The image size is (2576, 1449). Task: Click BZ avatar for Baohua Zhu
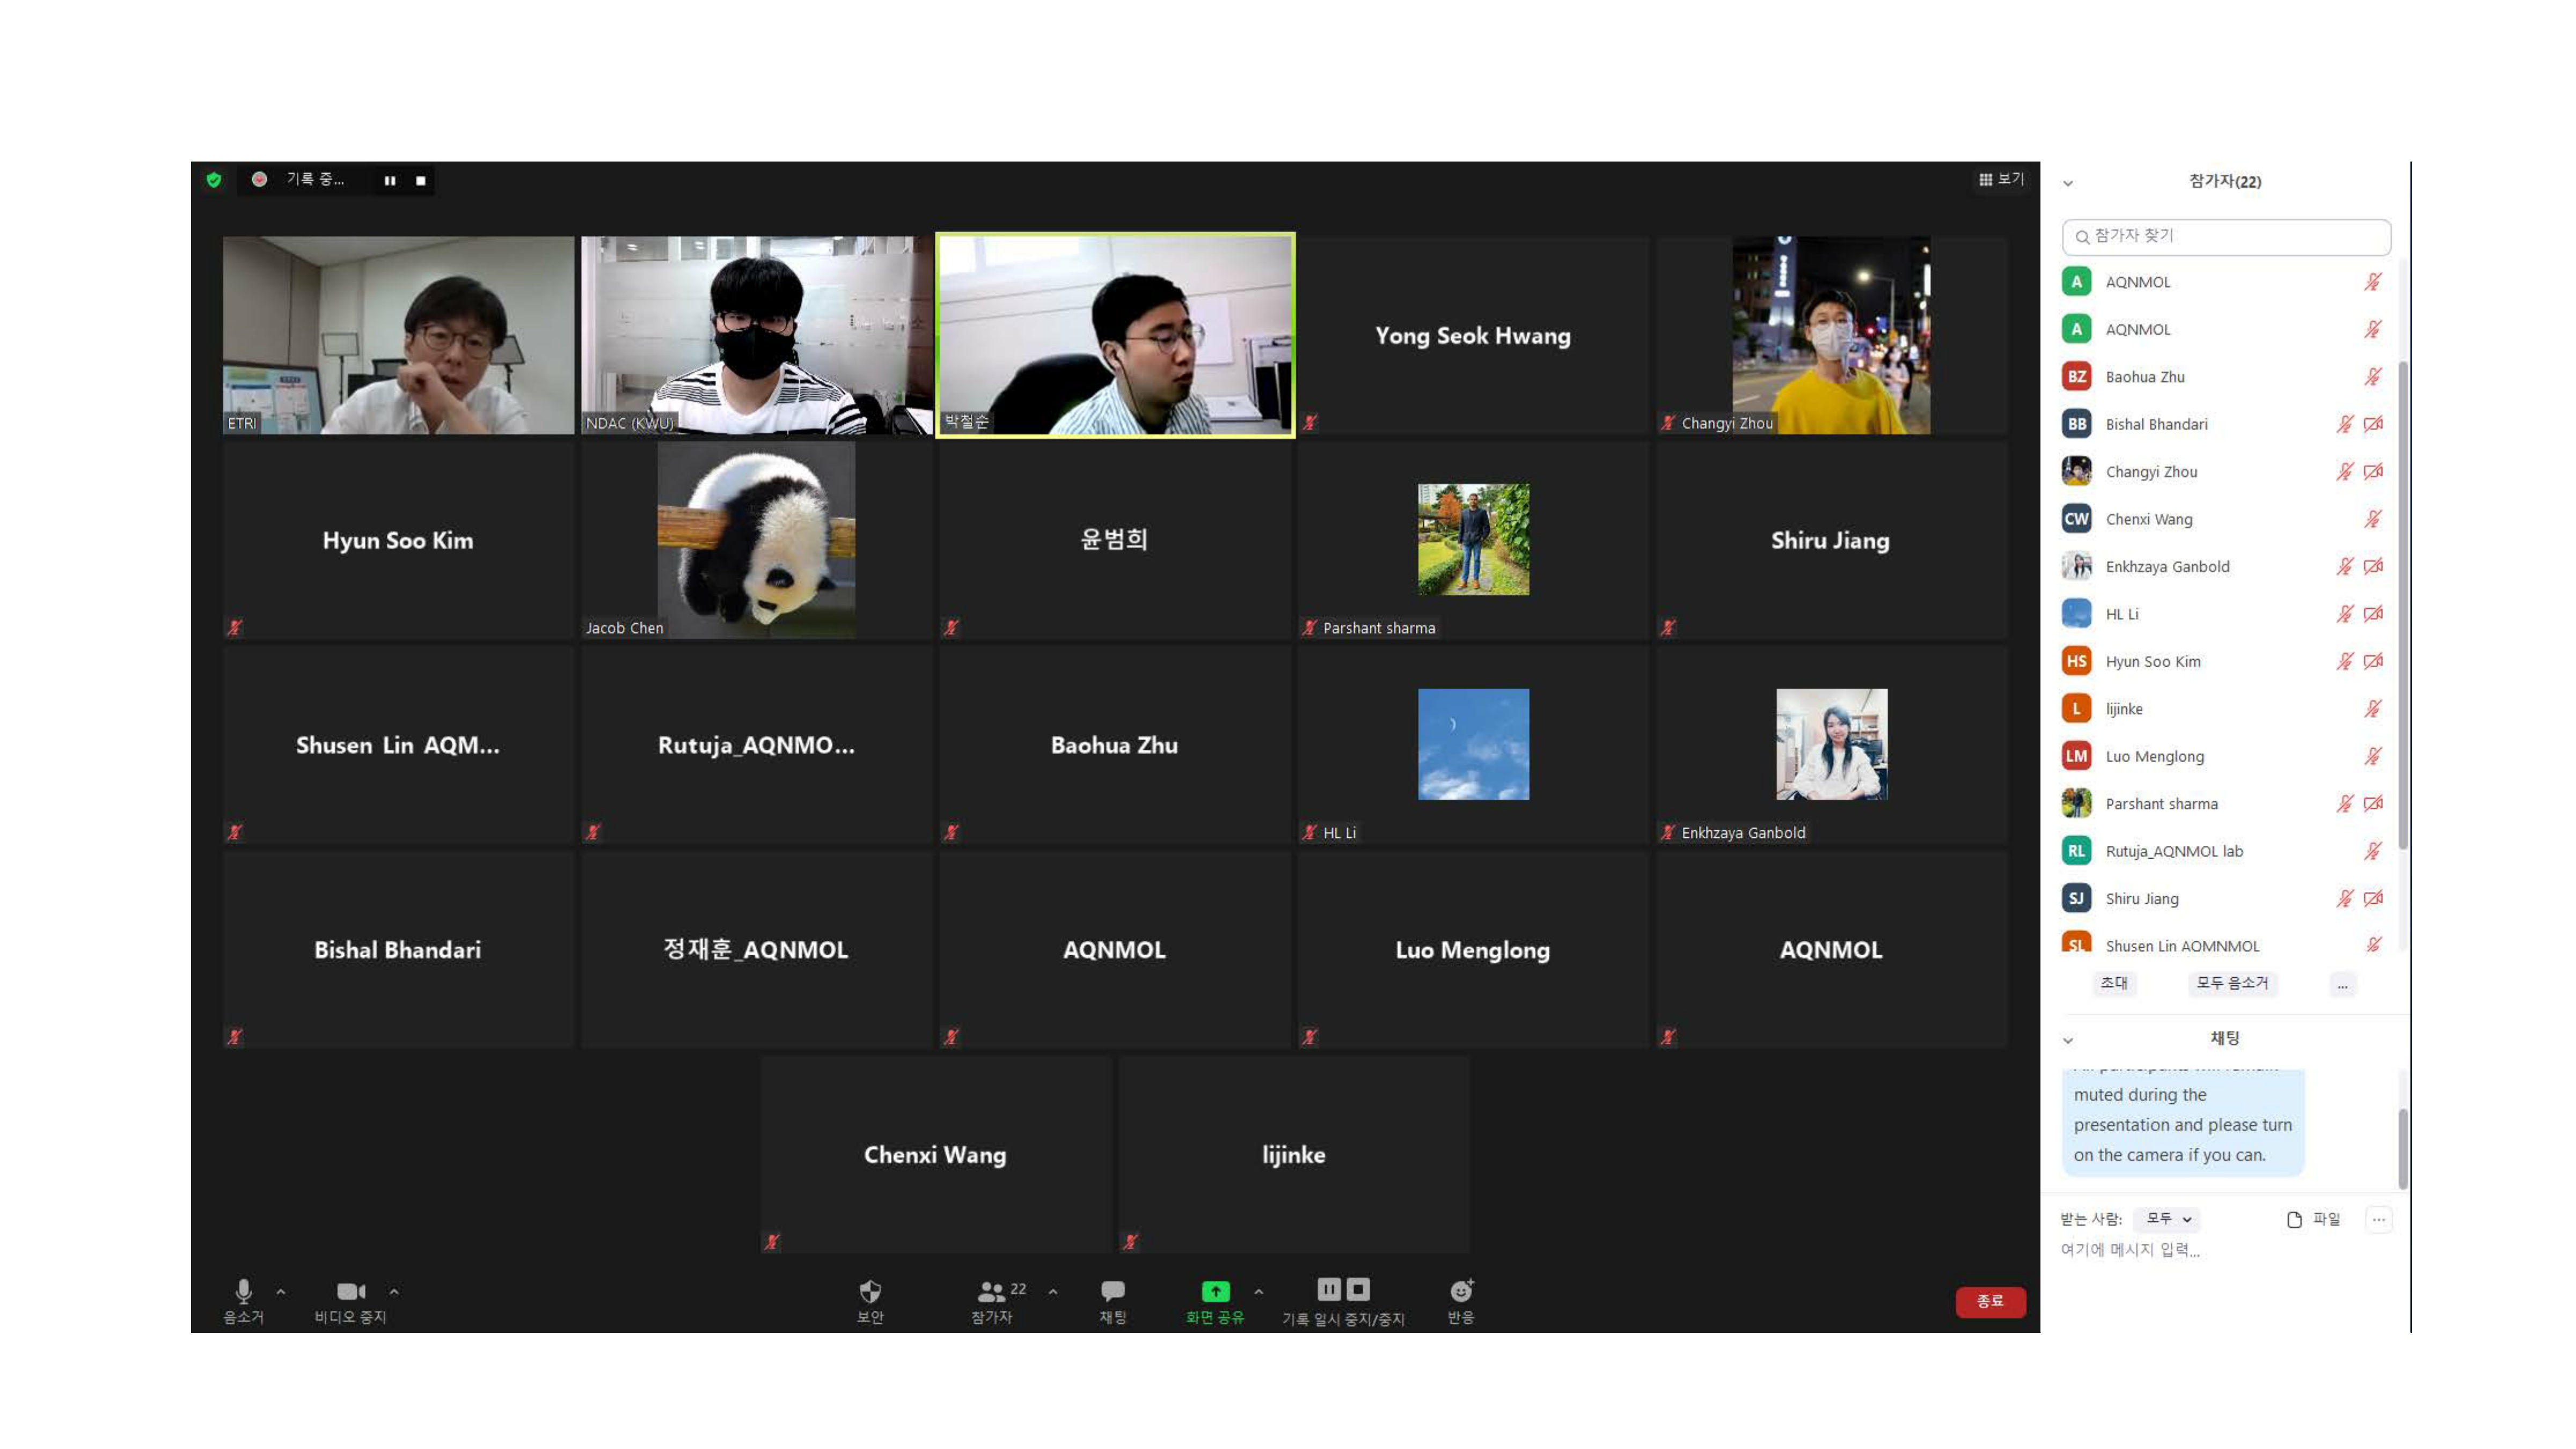[x=2077, y=376]
